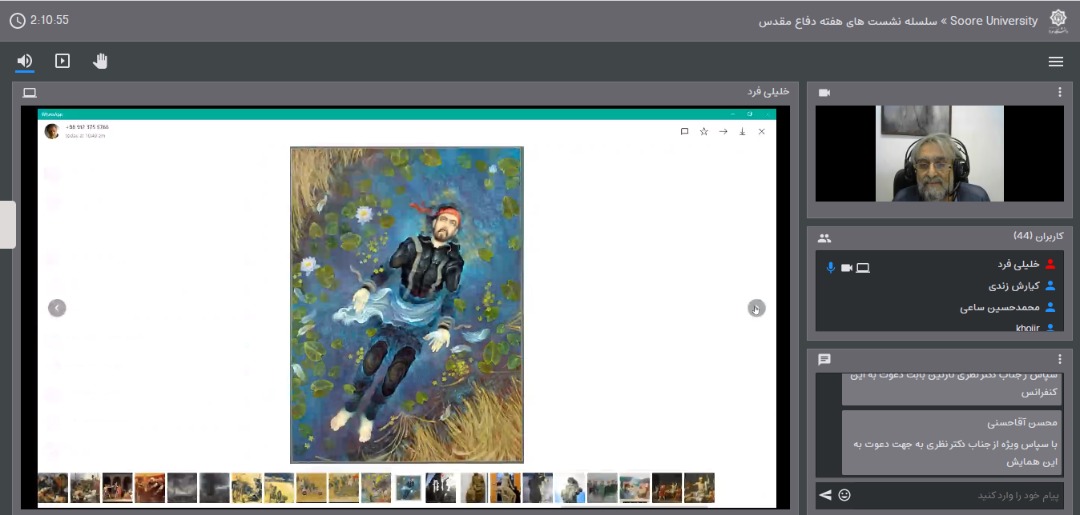Image resolution: width=1080 pixels, height=515 pixels.
Task: Click the clock timer icon
Action: click(17, 21)
